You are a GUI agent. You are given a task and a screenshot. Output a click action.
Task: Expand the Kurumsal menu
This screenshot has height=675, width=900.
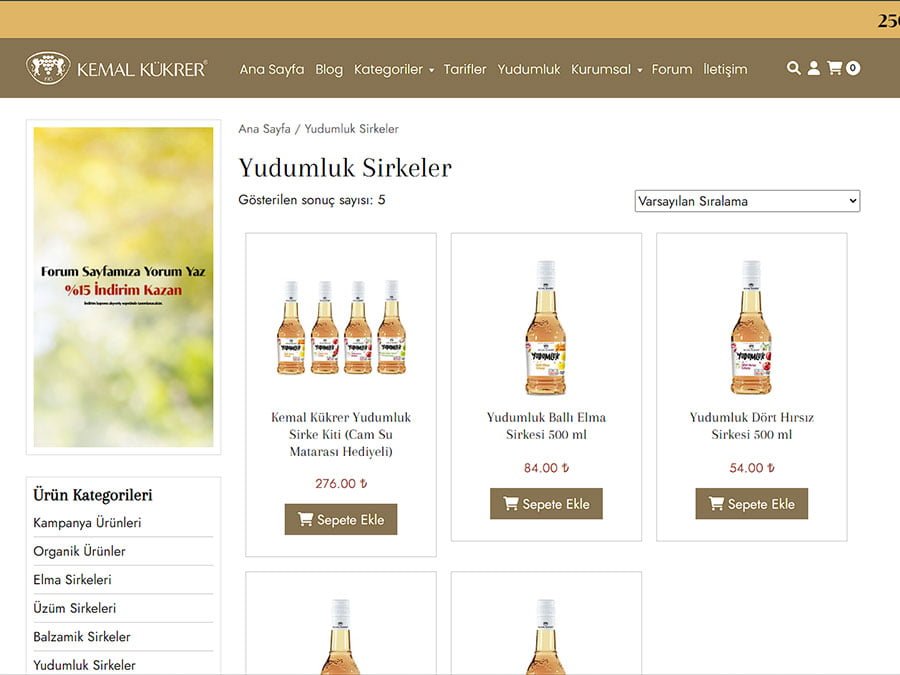click(606, 69)
